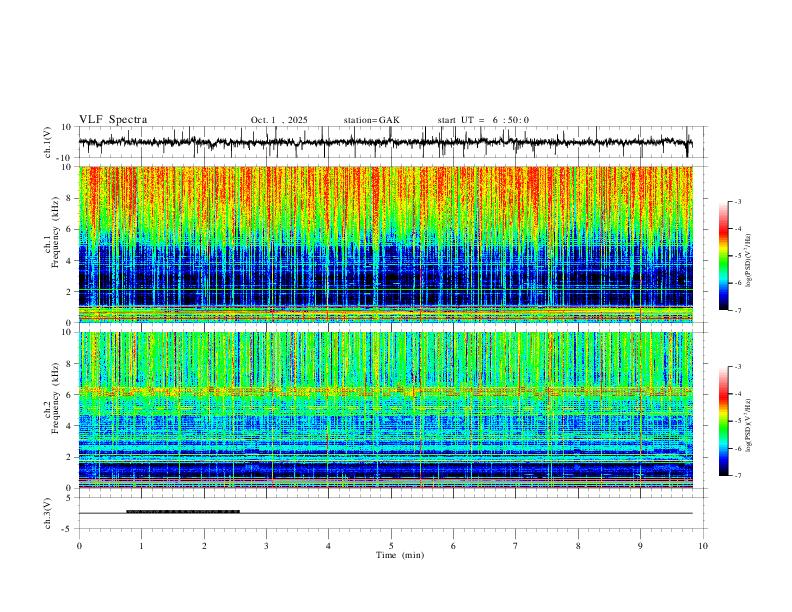The width and height of the screenshot is (792, 612).
Task: Click the ch.1 voltage waveform trace
Action: click(385, 142)
